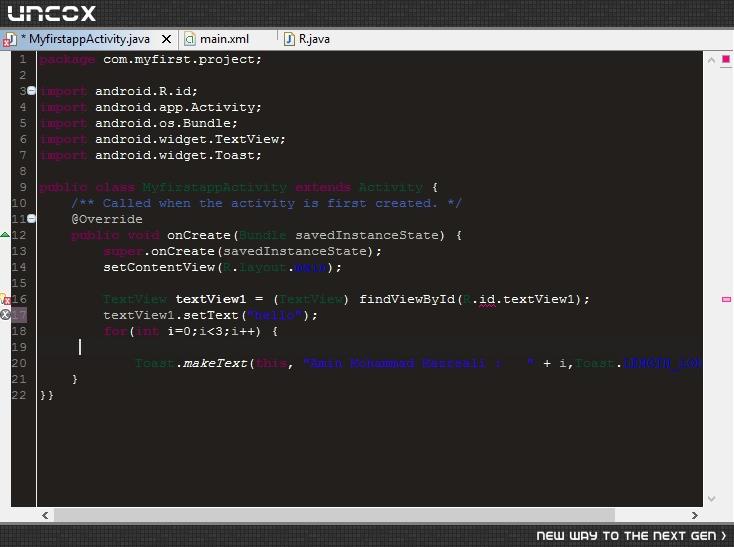Jump to the pink overview ruler annotation
734x547 pixels.
coord(727,299)
